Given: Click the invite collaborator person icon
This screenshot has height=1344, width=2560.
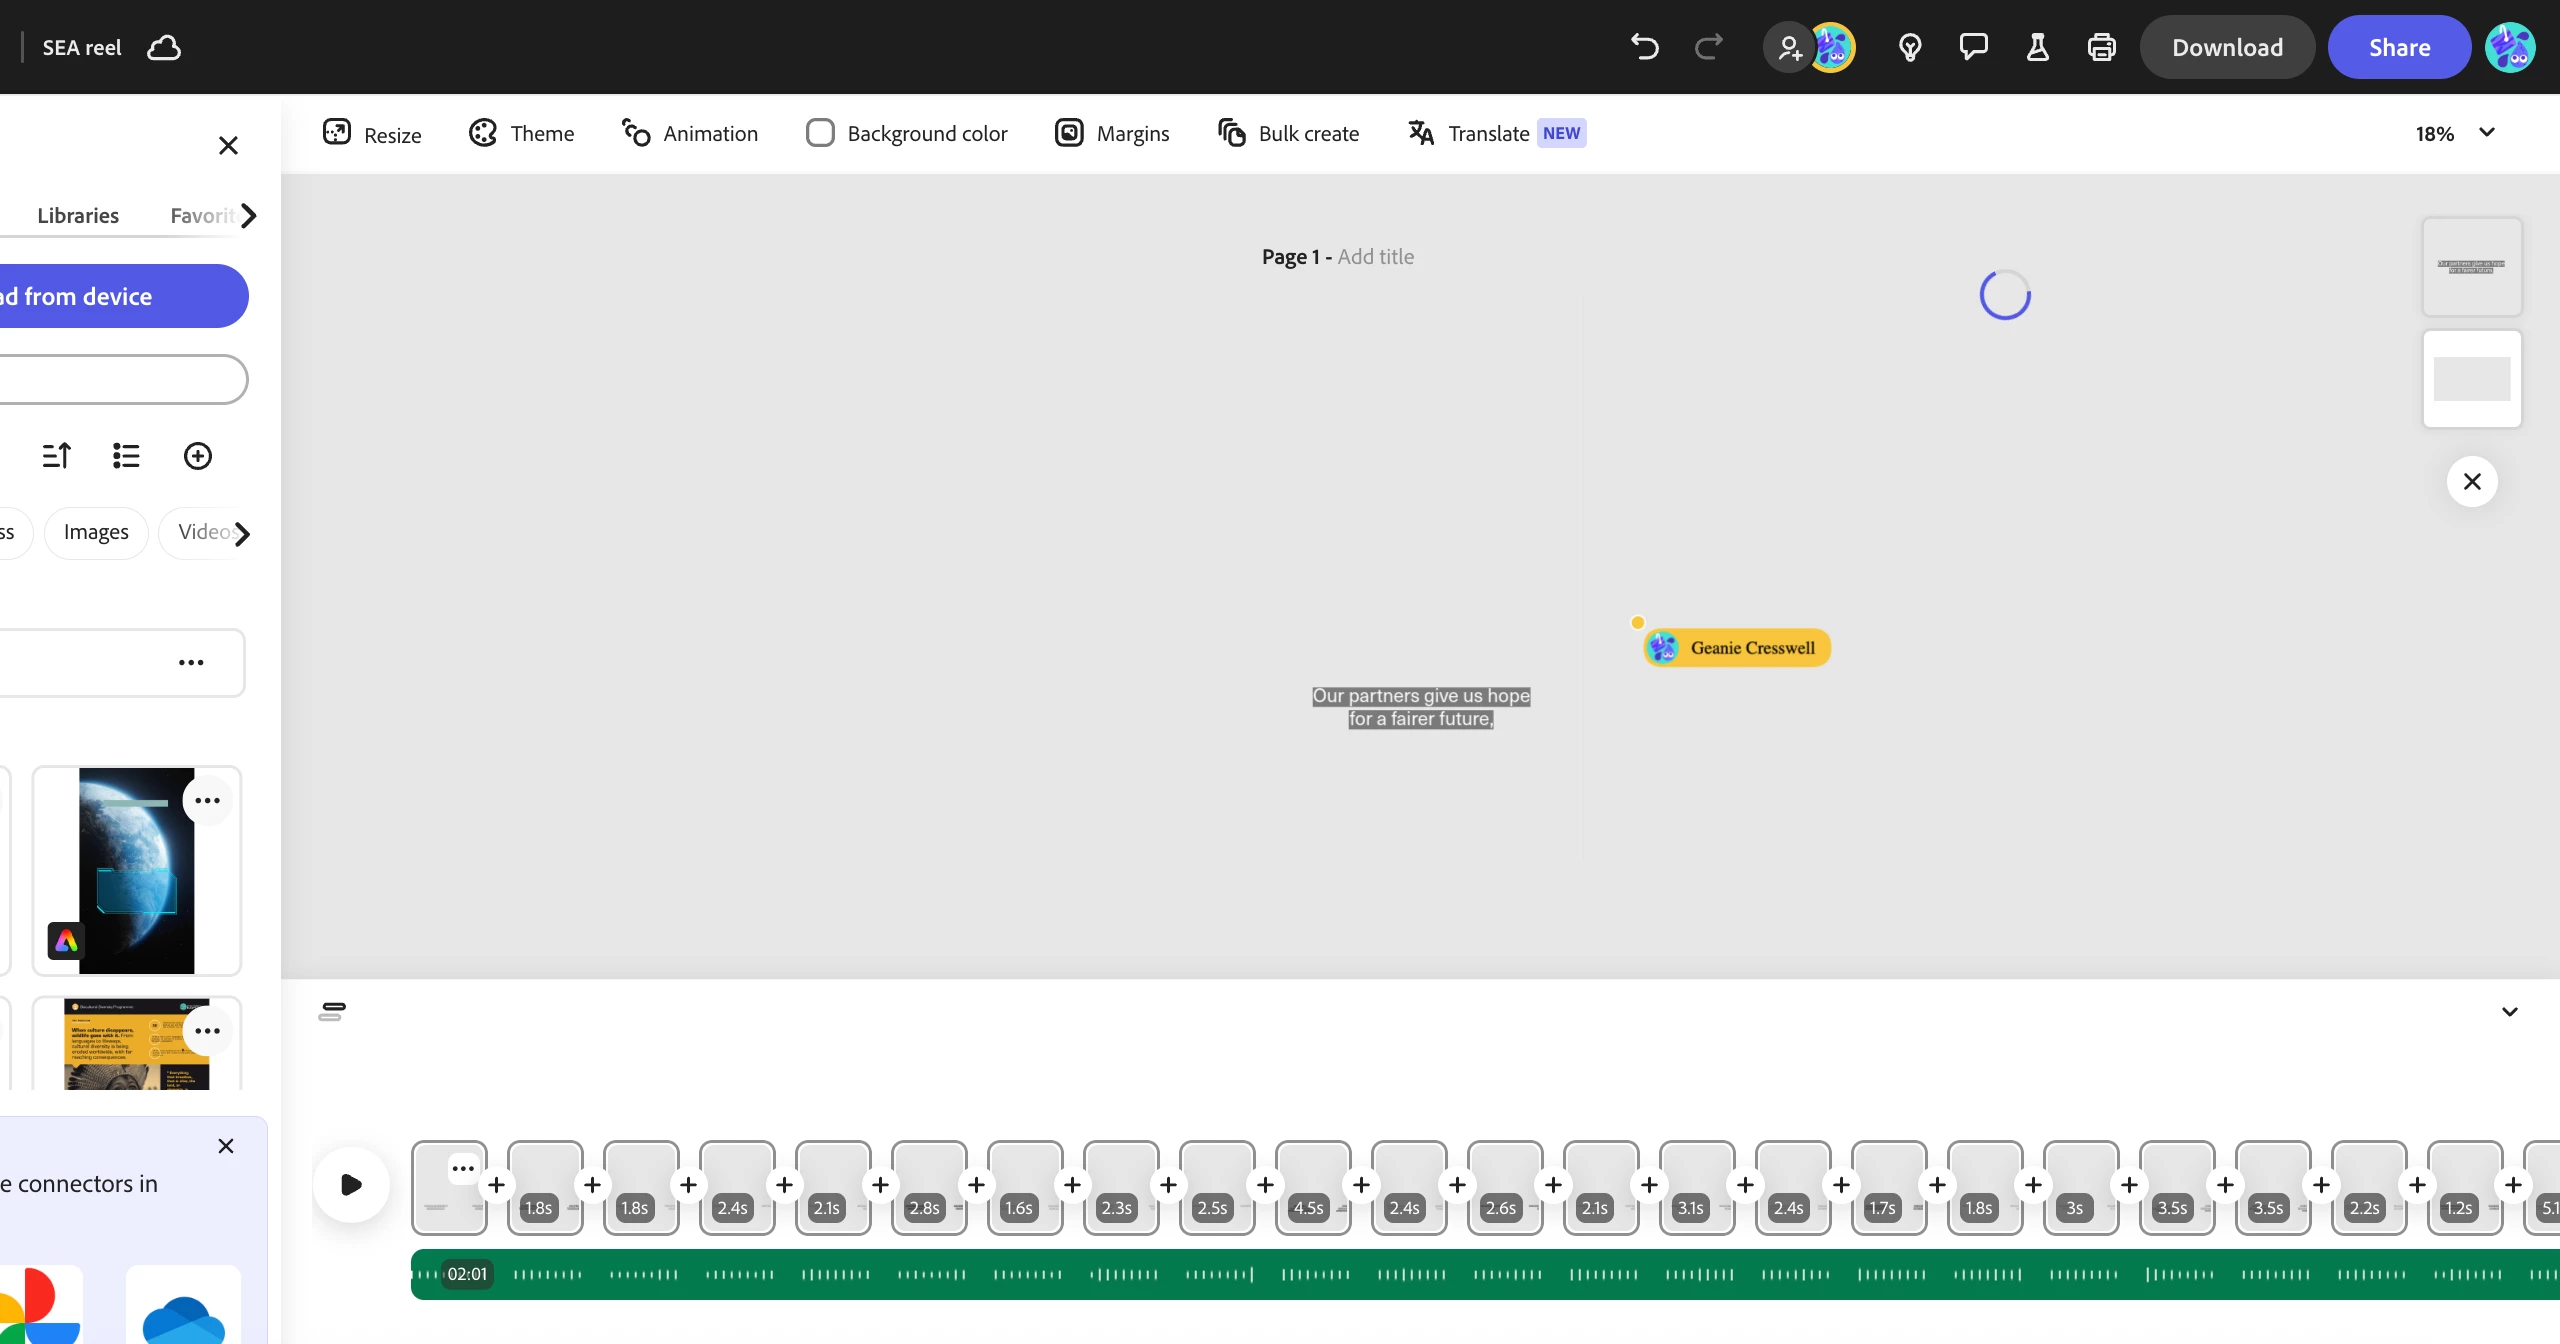Looking at the screenshot, I should (1789, 47).
